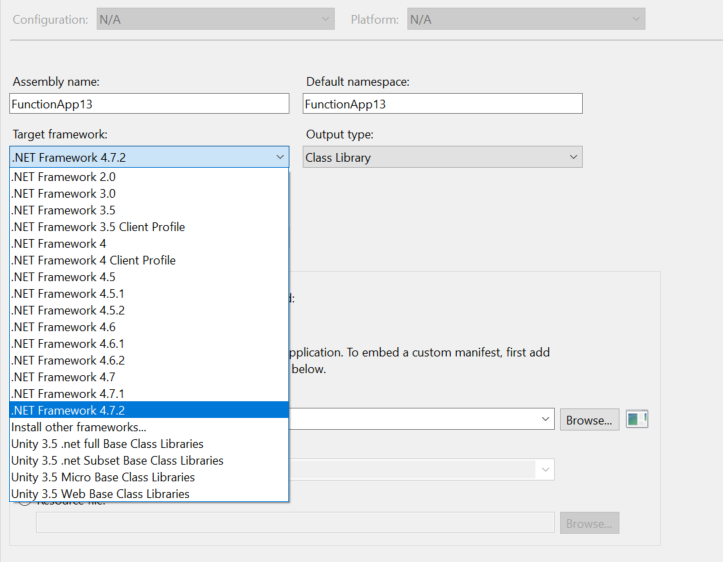Select .NET Framework 4.7 entry
Image resolution: width=723 pixels, height=562 pixels.
tap(149, 377)
